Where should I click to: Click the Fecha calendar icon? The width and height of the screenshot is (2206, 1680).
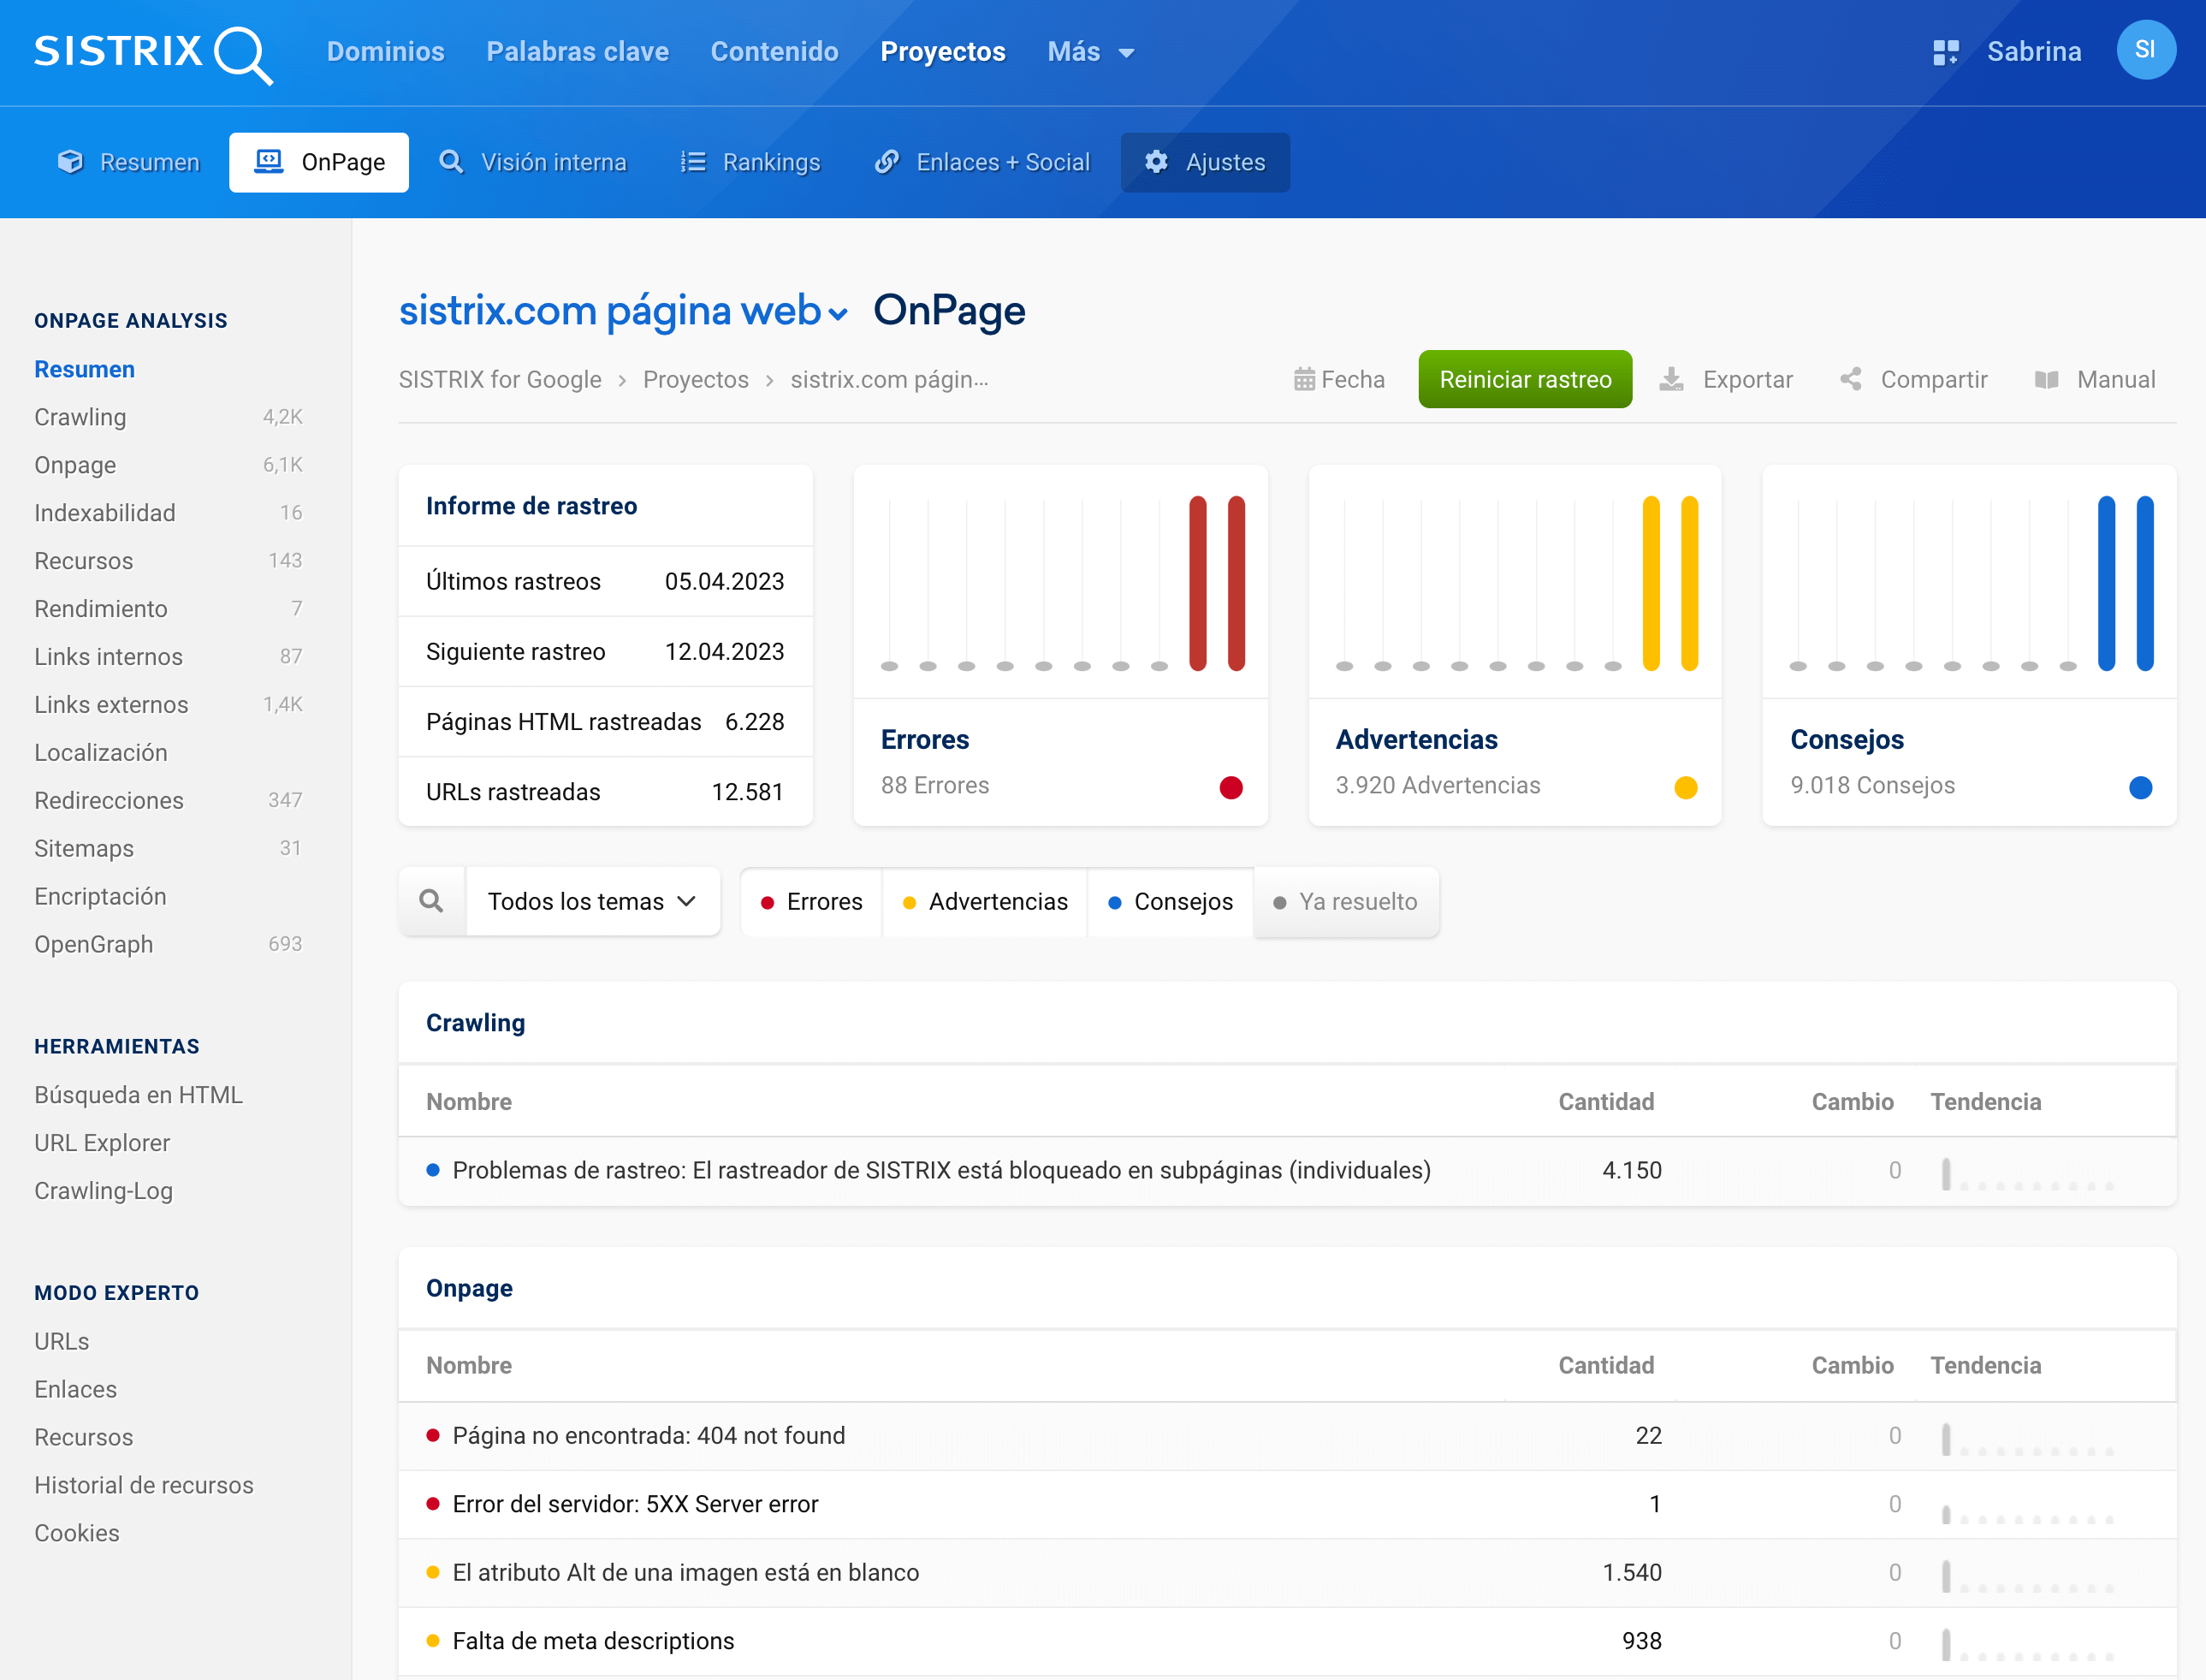[1304, 380]
